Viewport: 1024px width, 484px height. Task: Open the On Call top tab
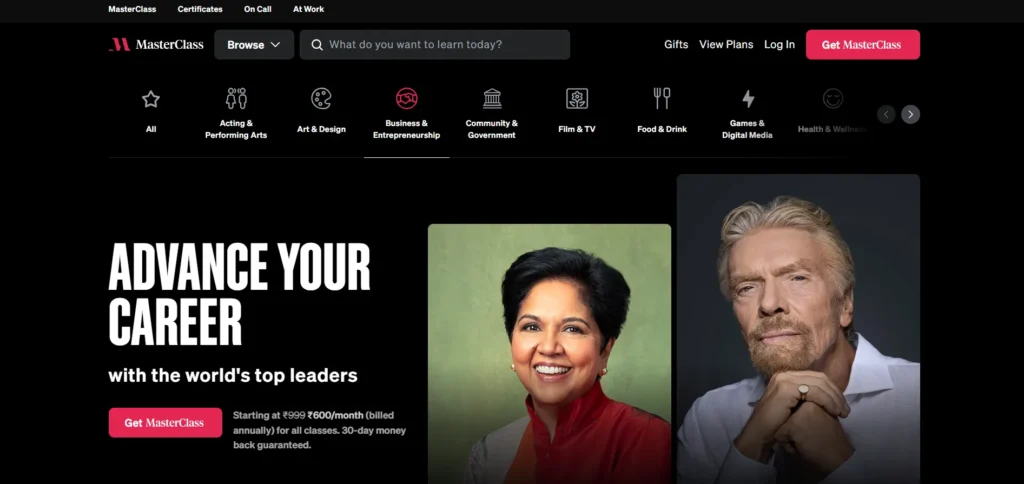click(258, 9)
